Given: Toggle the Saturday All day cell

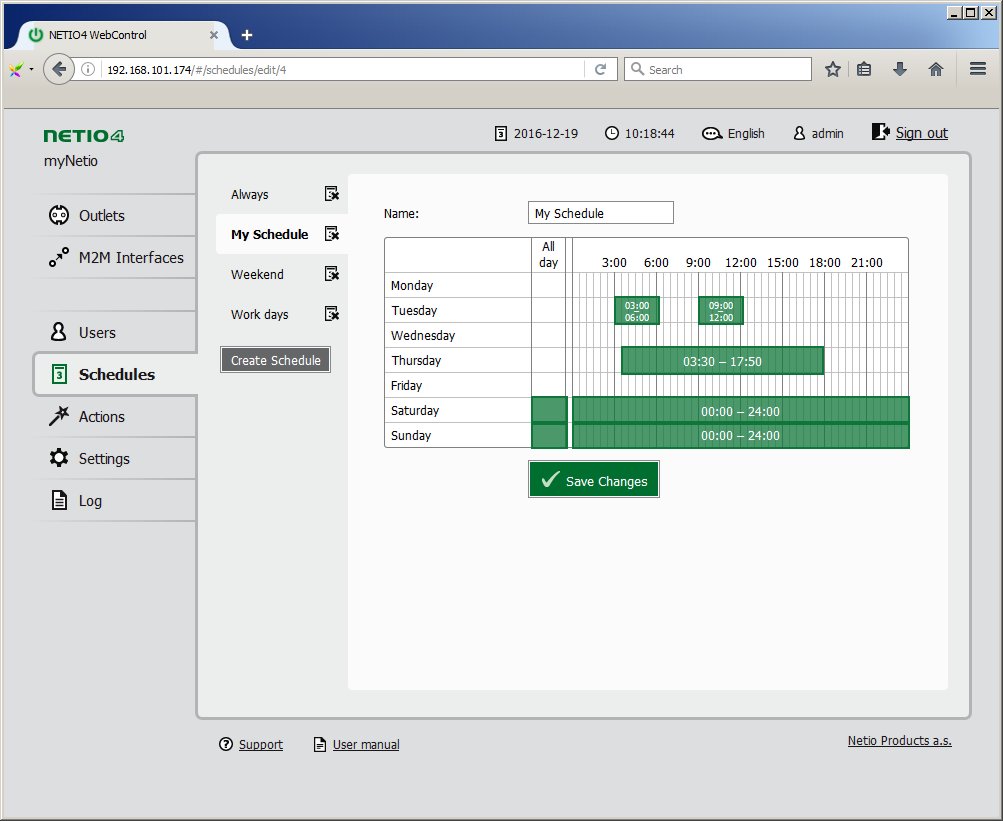Looking at the screenshot, I should [x=549, y=410].
